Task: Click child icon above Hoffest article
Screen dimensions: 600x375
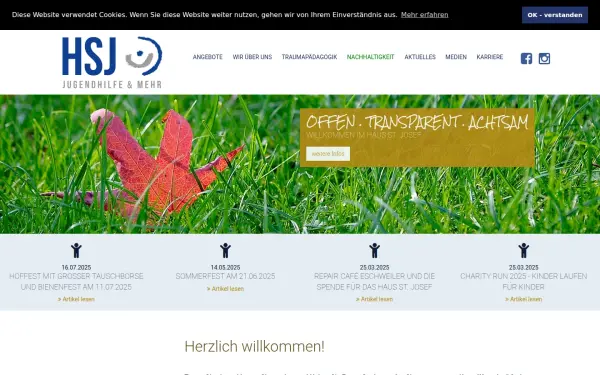Action: [76, 250]
